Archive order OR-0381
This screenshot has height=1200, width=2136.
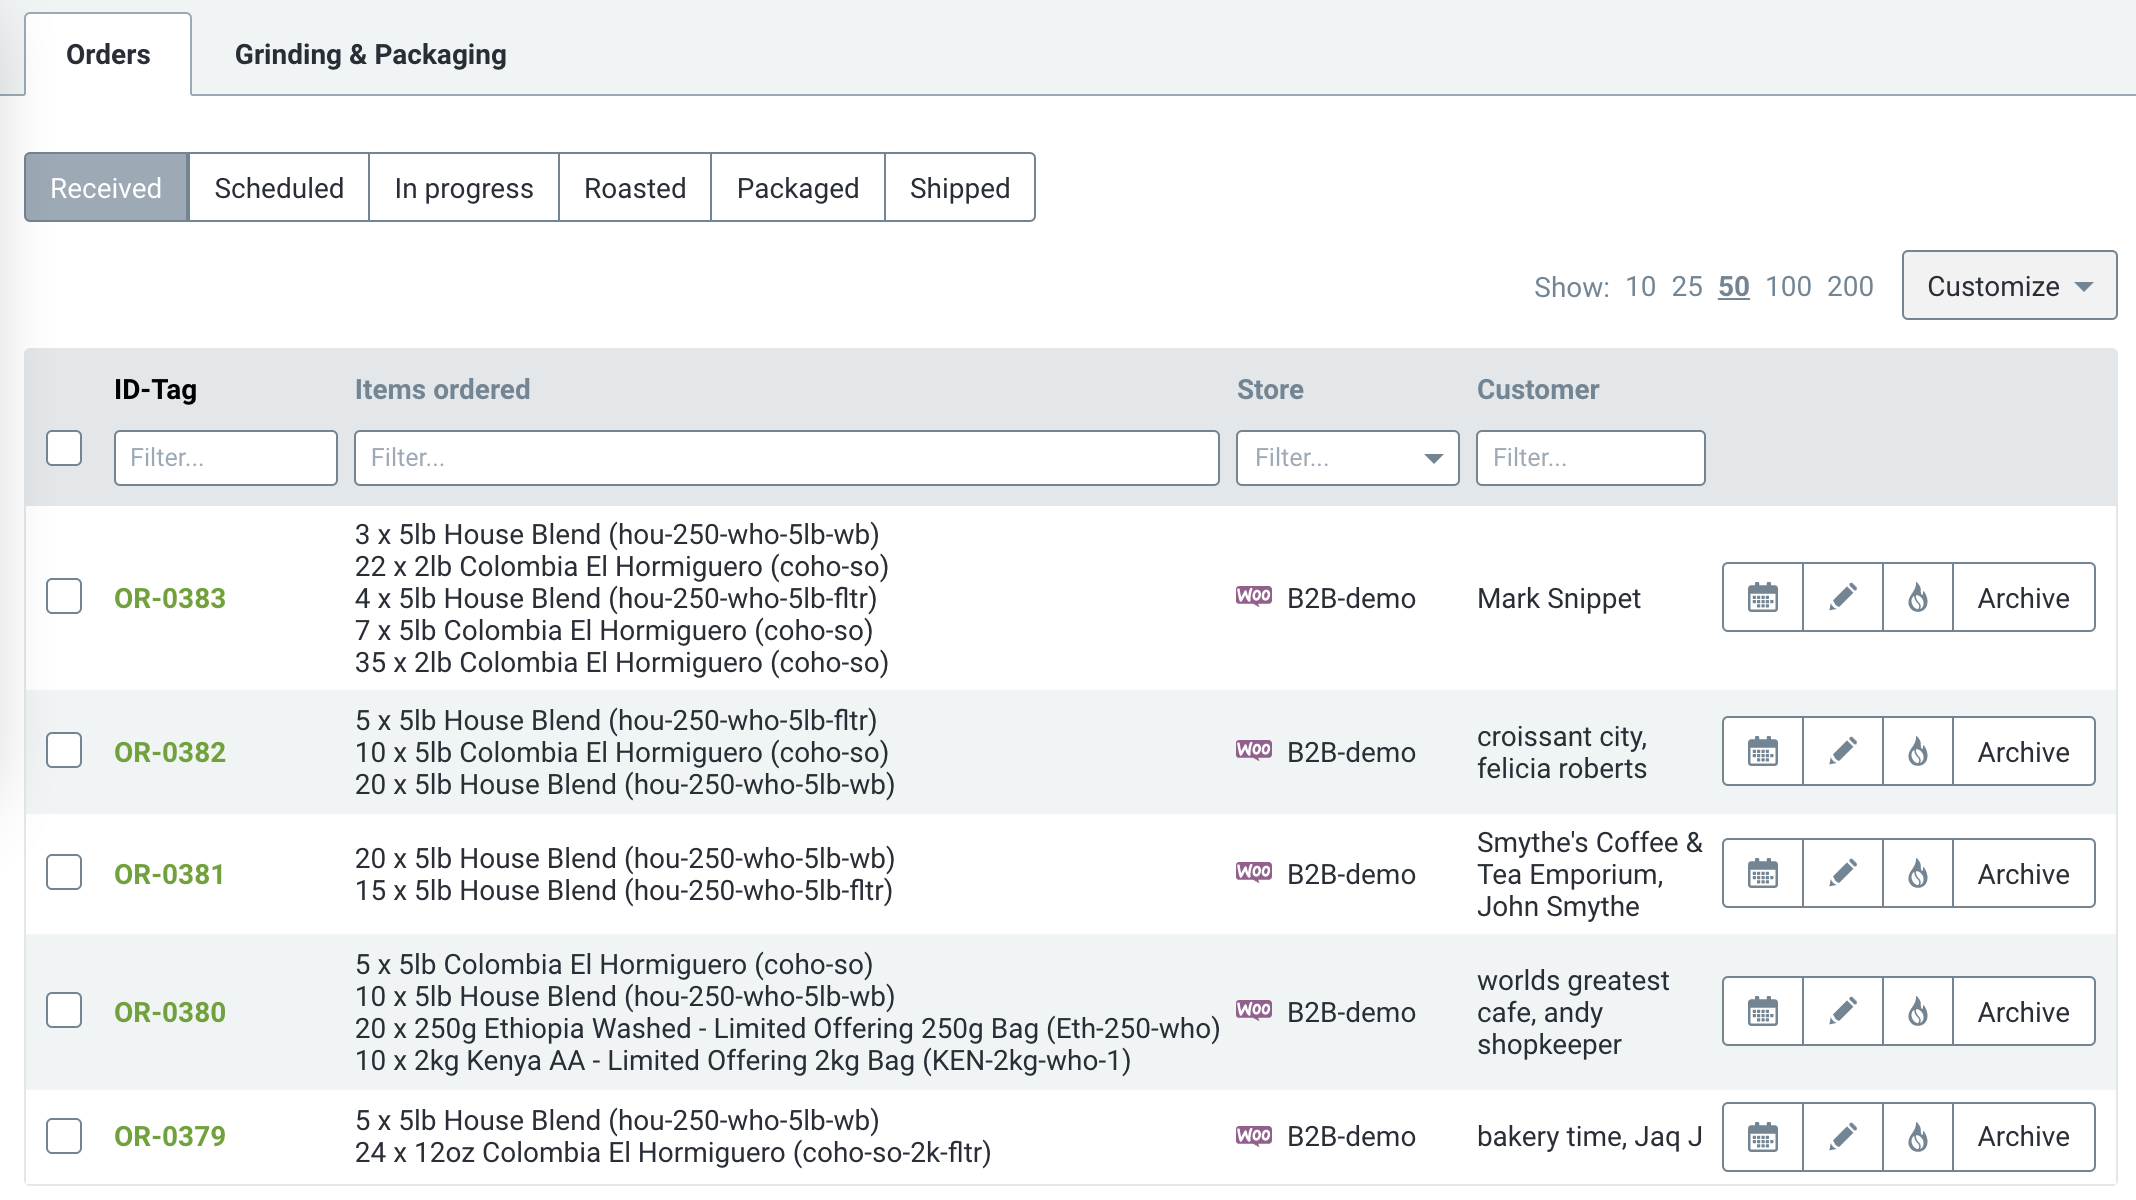point(2024,874)
